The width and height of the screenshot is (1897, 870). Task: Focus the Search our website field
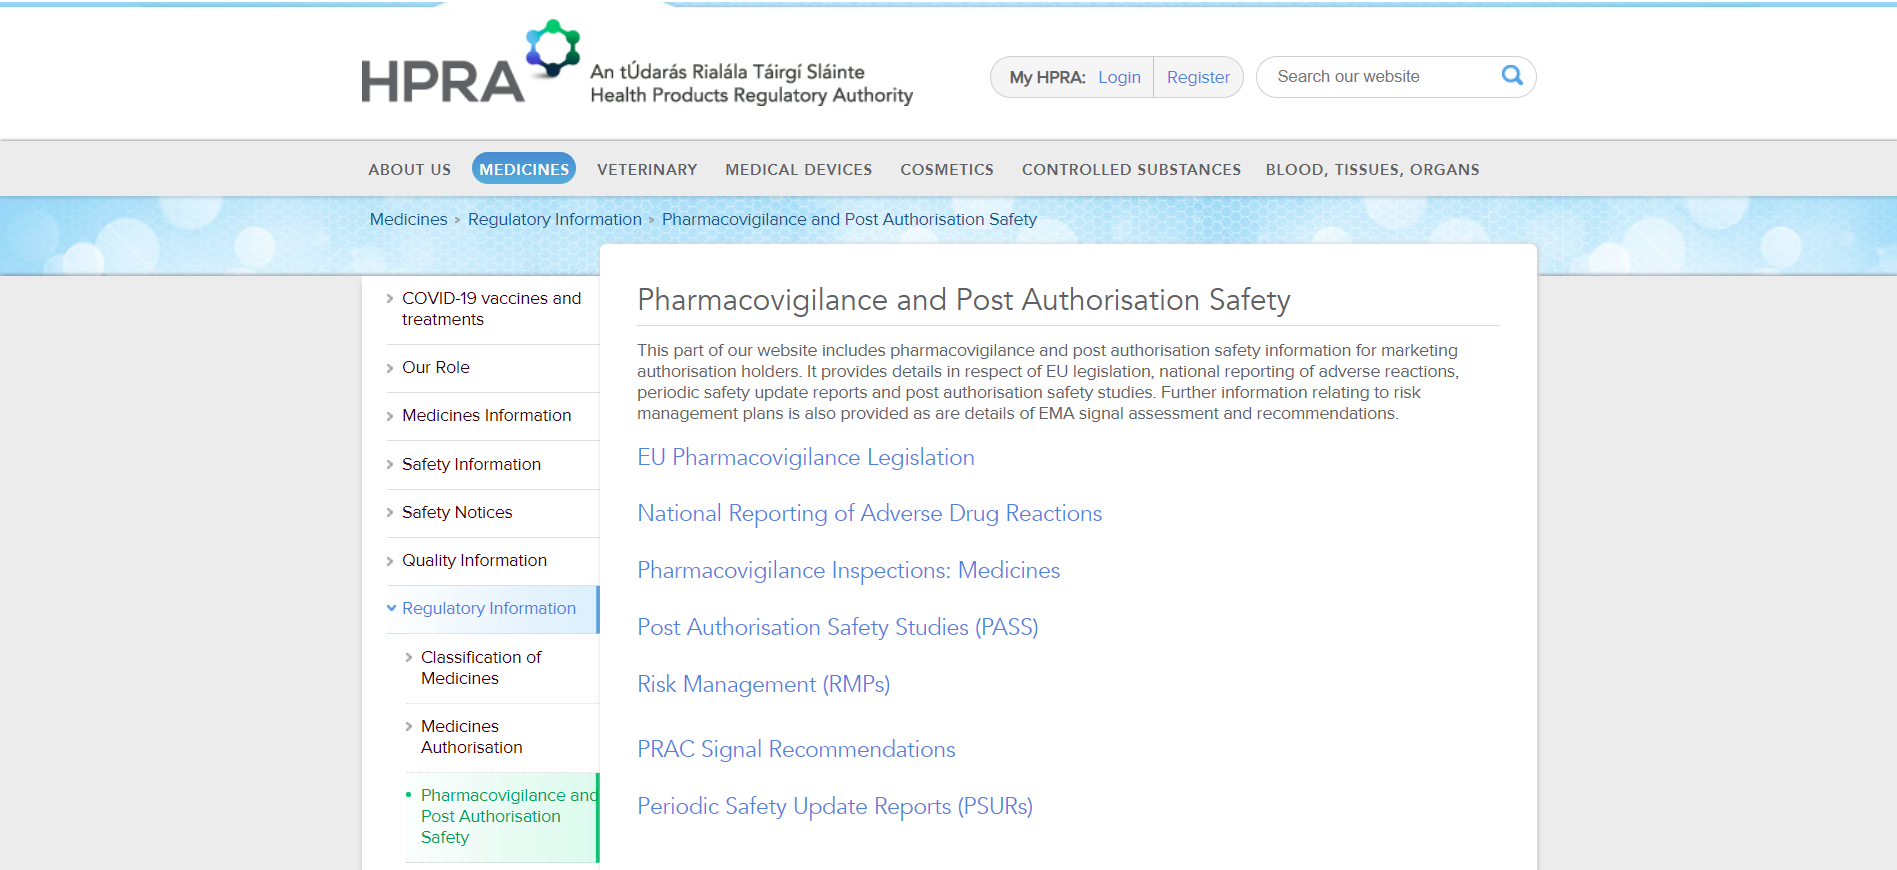[x=1380, y=77]
